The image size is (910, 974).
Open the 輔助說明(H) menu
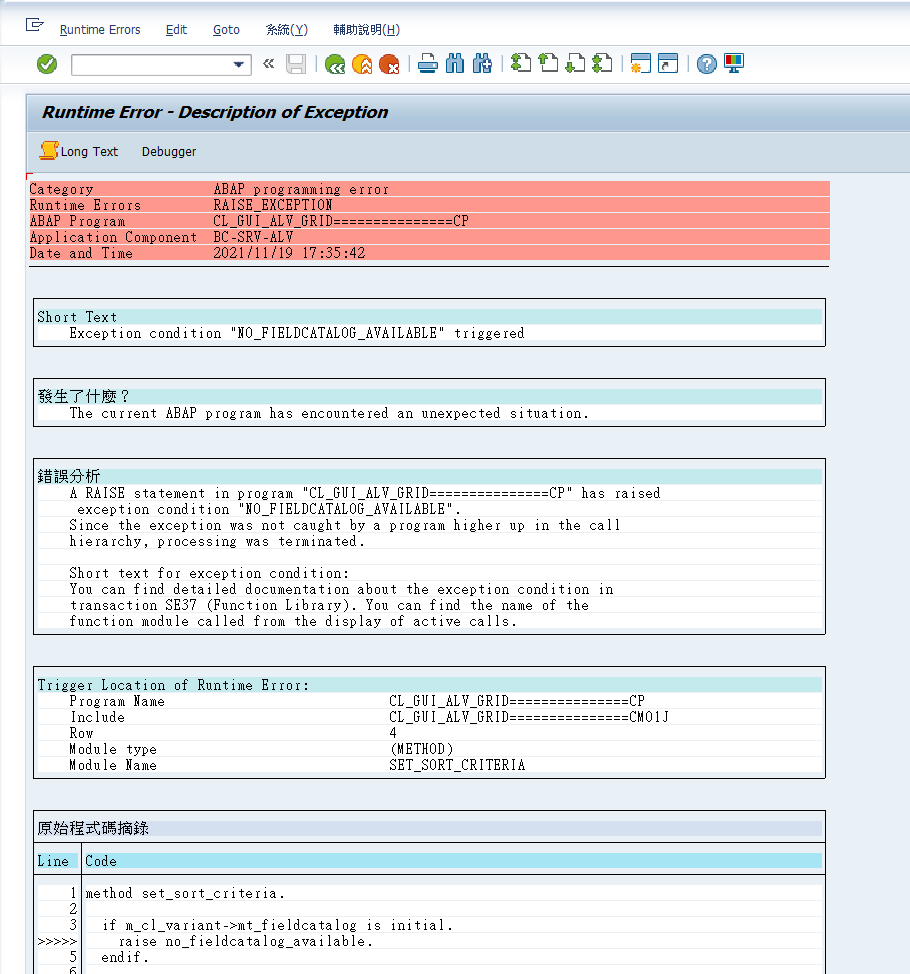click(366, 30)
